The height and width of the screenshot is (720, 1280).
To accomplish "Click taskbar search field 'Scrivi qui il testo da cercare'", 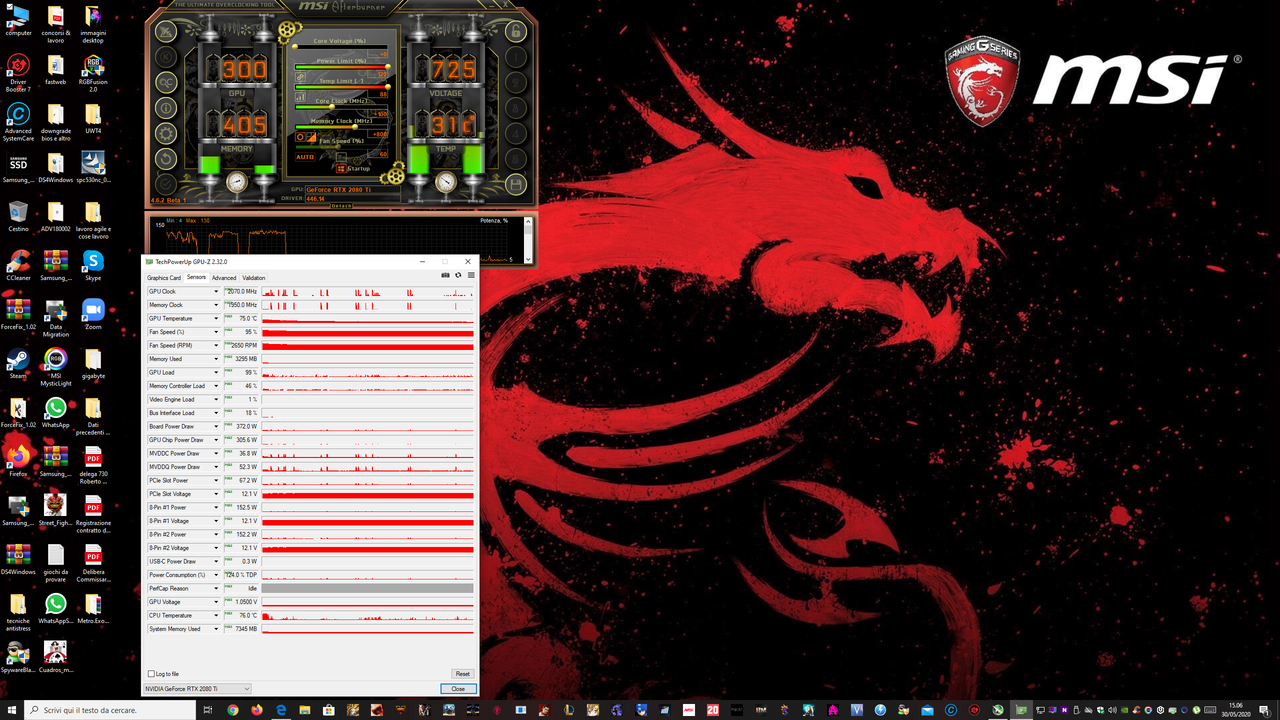I will click(110, 710).
